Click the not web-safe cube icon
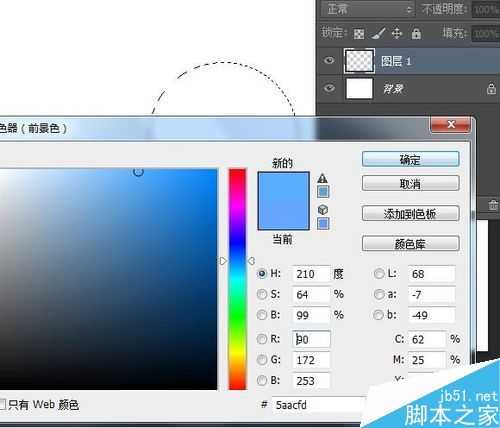The height and width of the screenshot is (428, 500). point(323,210)
